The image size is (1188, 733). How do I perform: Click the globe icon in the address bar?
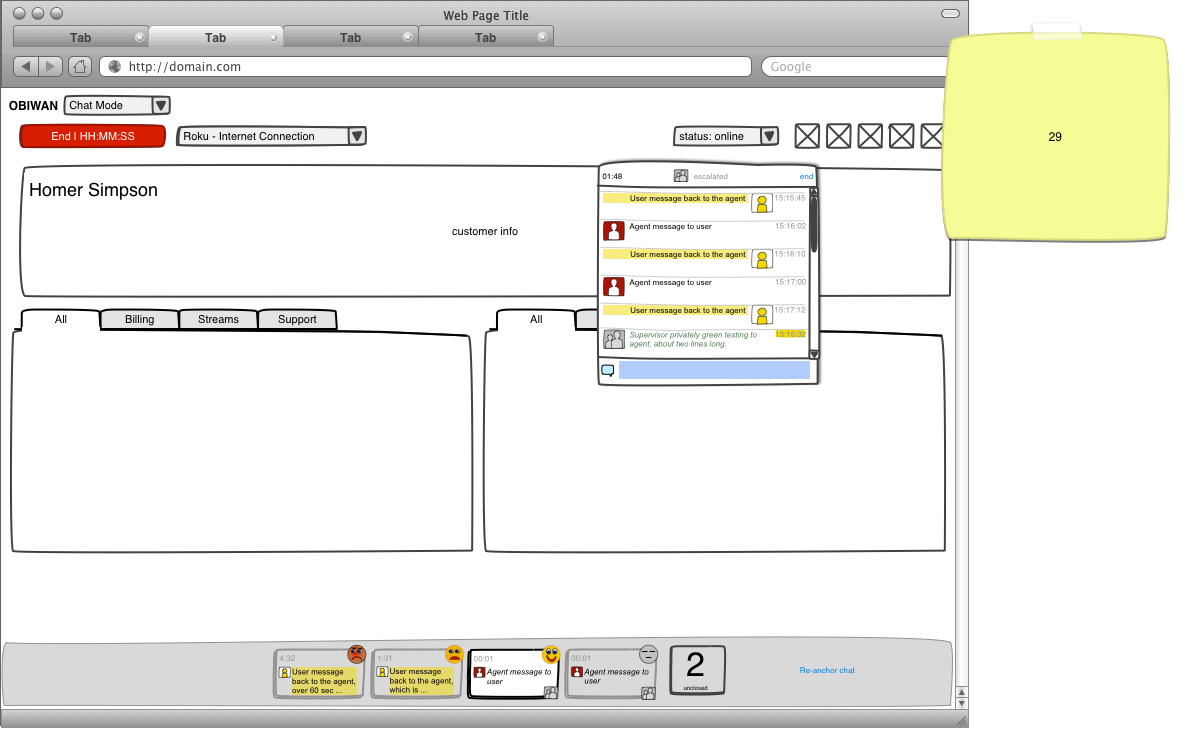pyautogui.click(x=115, y=67)
